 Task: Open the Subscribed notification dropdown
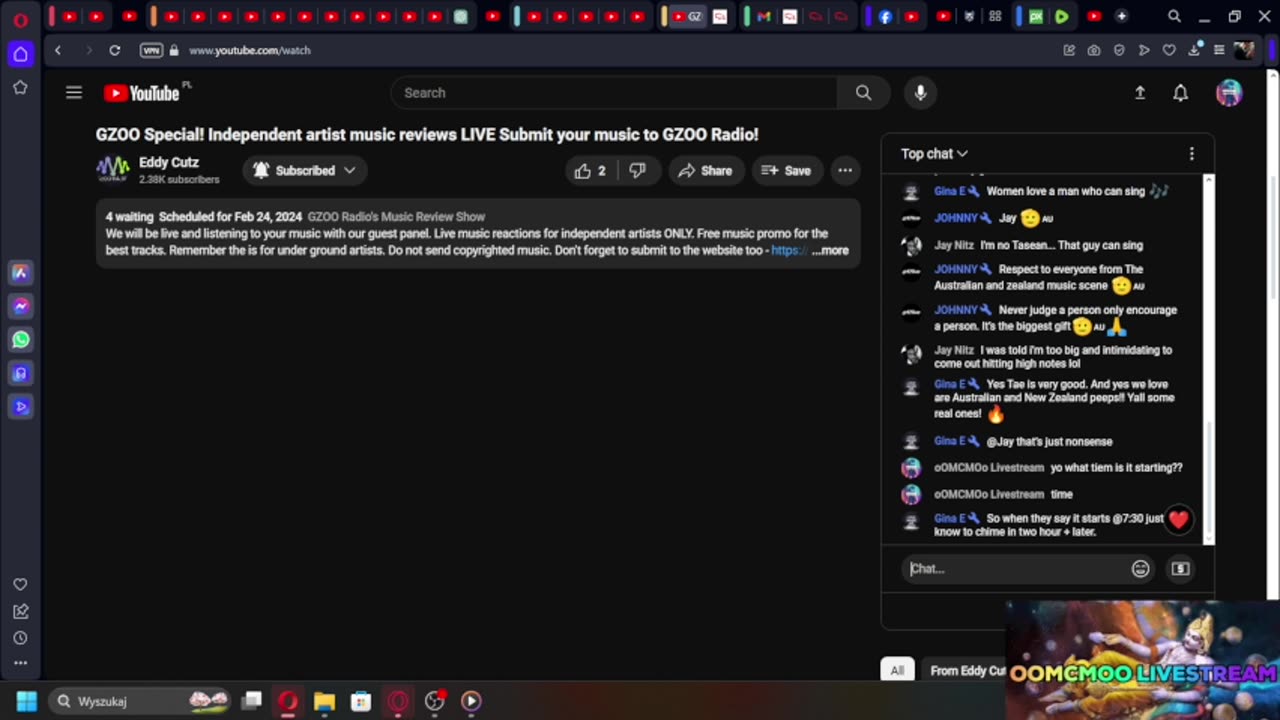coord(305,171)
